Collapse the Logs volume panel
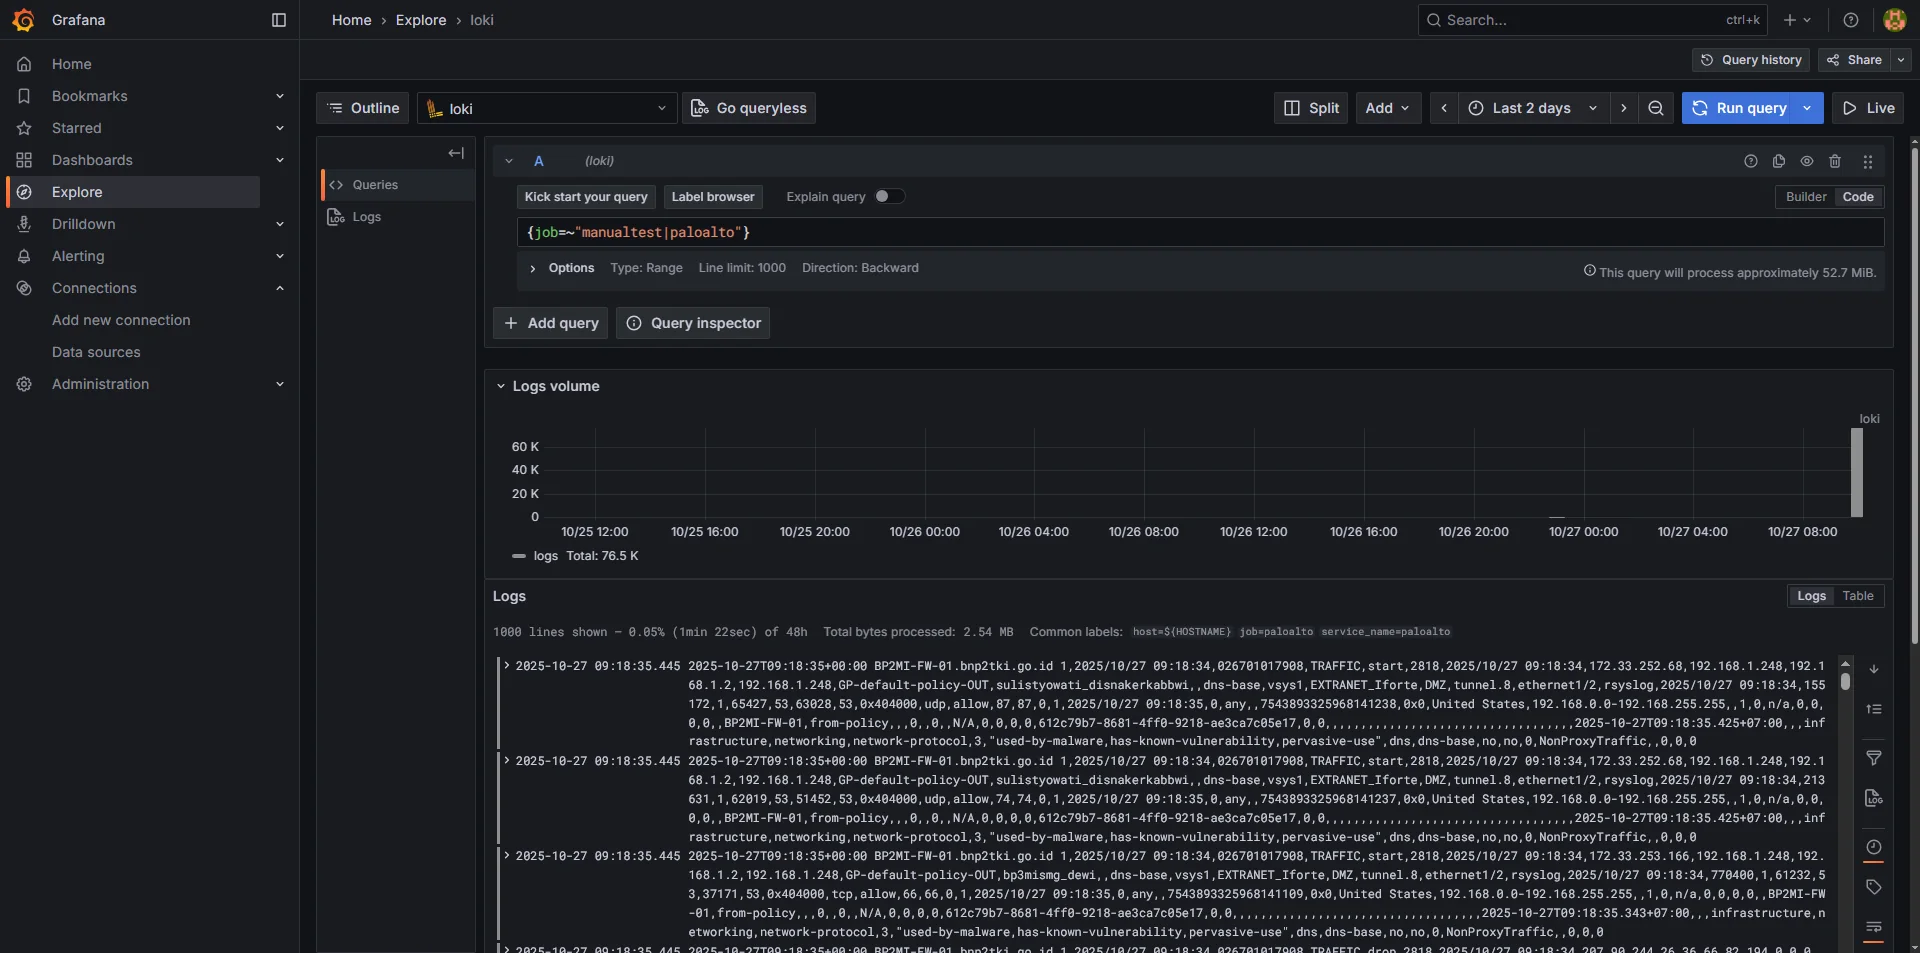1920x953 pixels. (x=501, y=386)
